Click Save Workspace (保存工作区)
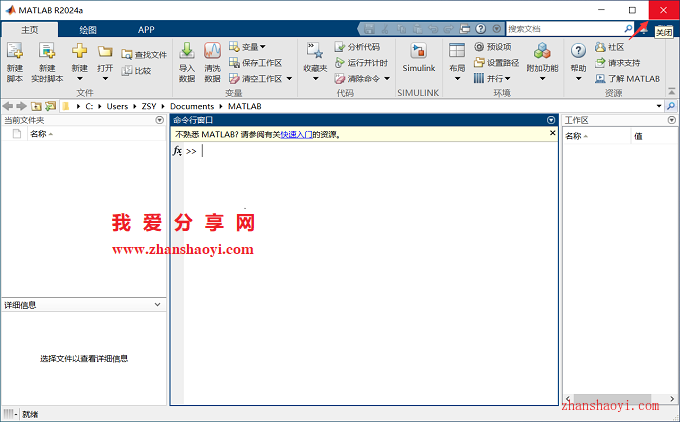This screenshot has width=680, height=422. coord(255,62)
